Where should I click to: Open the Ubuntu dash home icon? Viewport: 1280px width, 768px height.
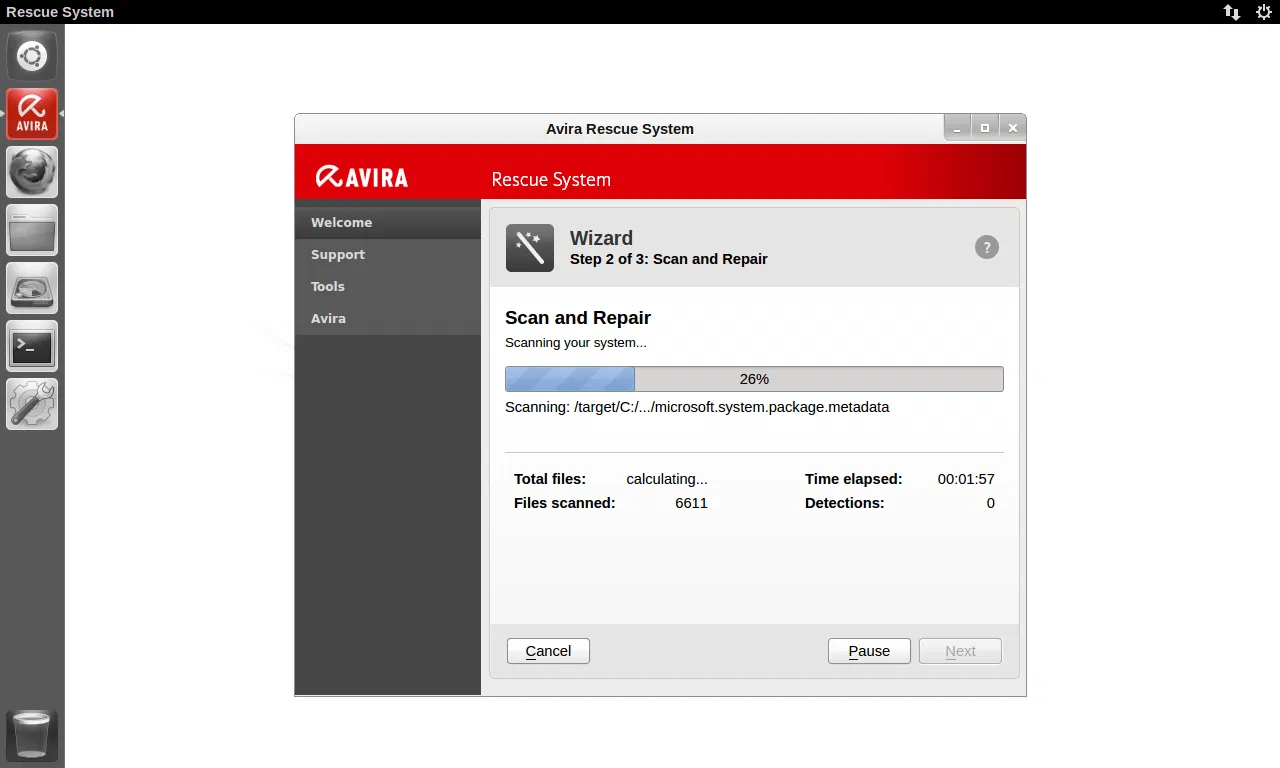pyautogui.click(x=32, y=55)
